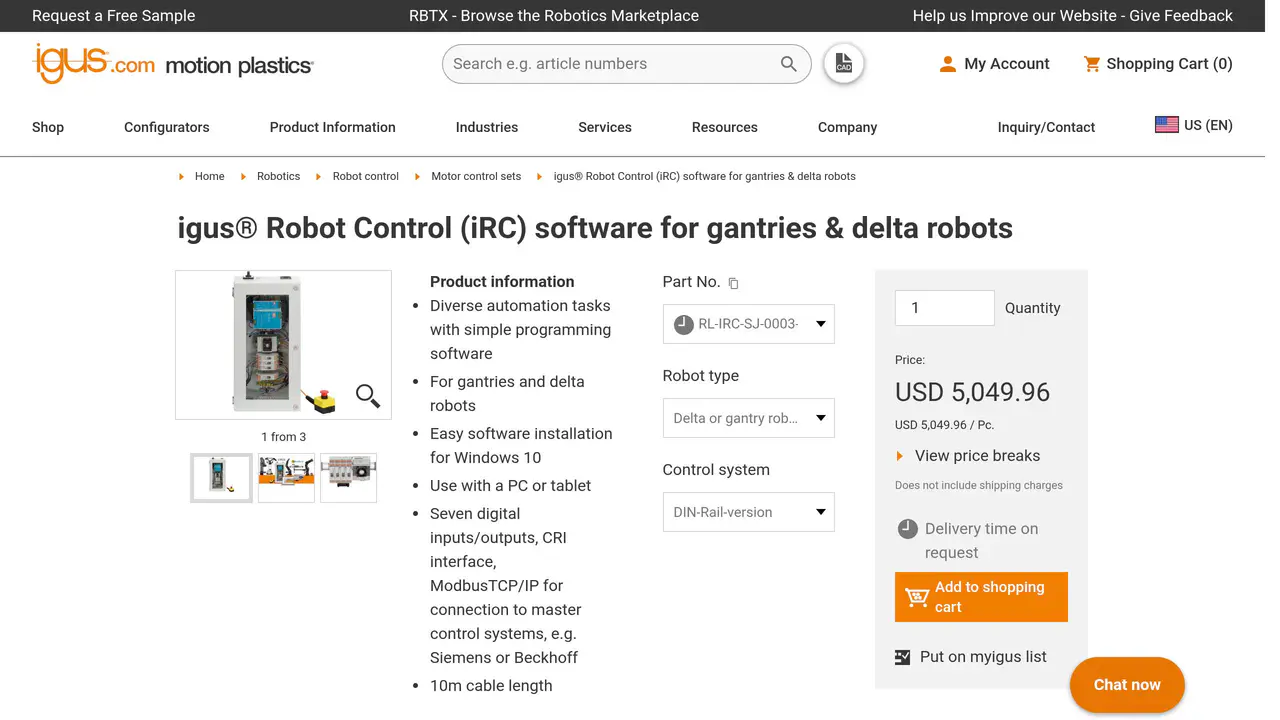This screenshot has height=720, width=1280.
Task: Open the CAD file icon button
Action: (x=844, y=64)
